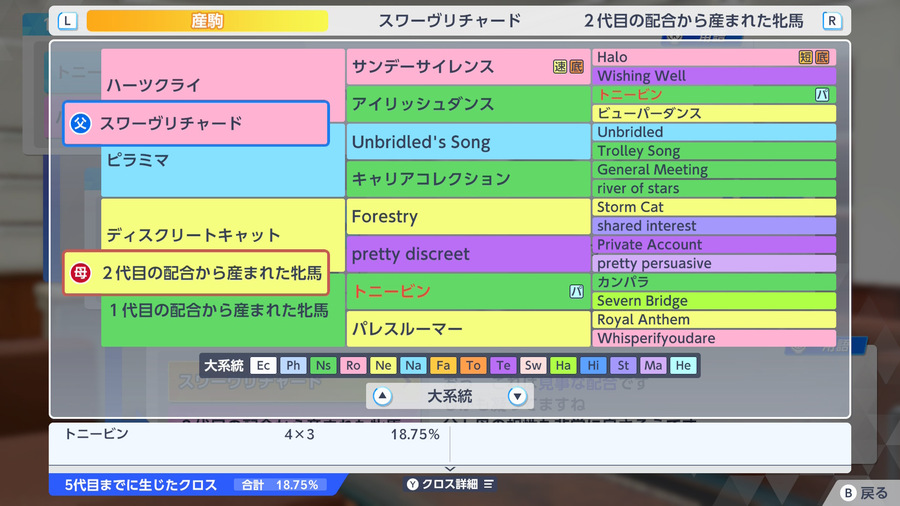Click the 底 badge on Halo
Viewport: 900px width, 506px height.
[822, 57]
